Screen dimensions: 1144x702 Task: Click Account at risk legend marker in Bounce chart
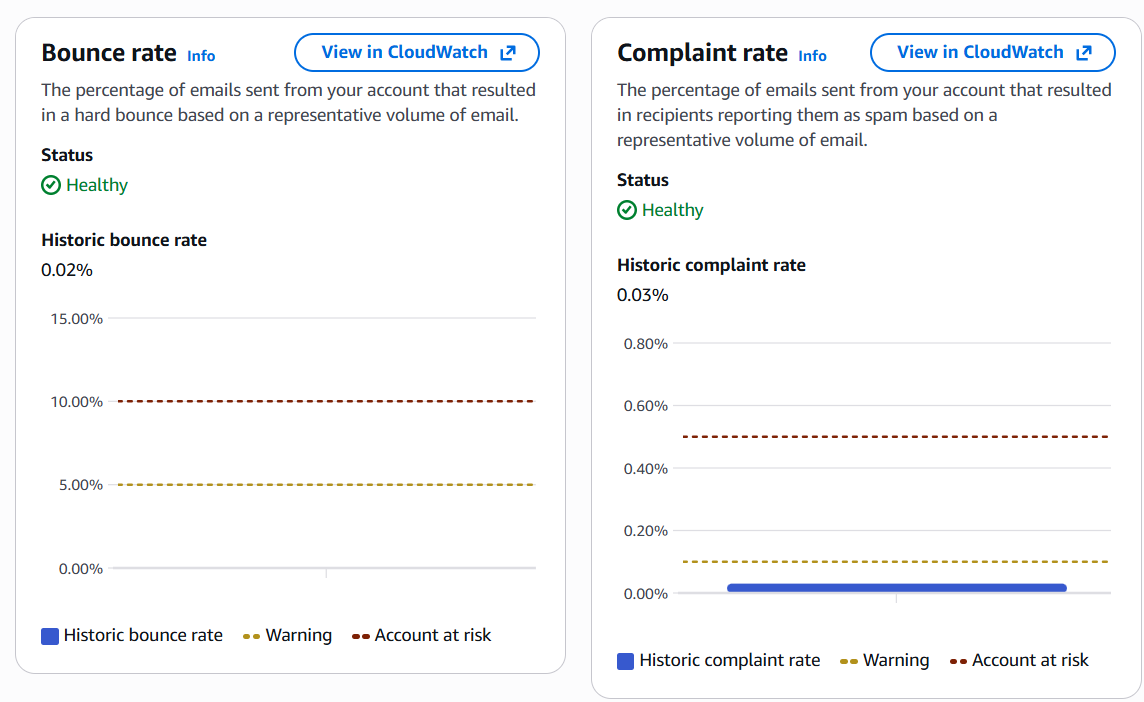coord(360,636)
